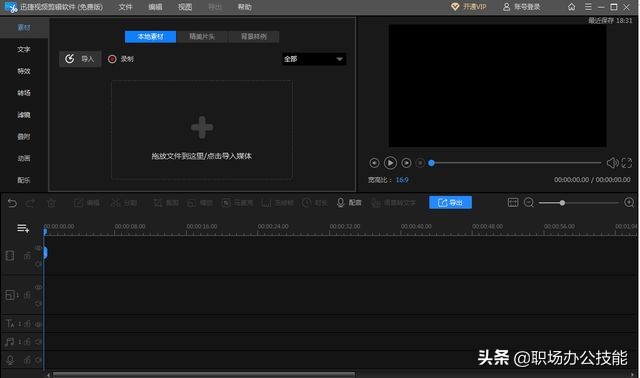Mute the music track speaker icon
The width and height of the screenshot is (640, 378).
(38, 342)
